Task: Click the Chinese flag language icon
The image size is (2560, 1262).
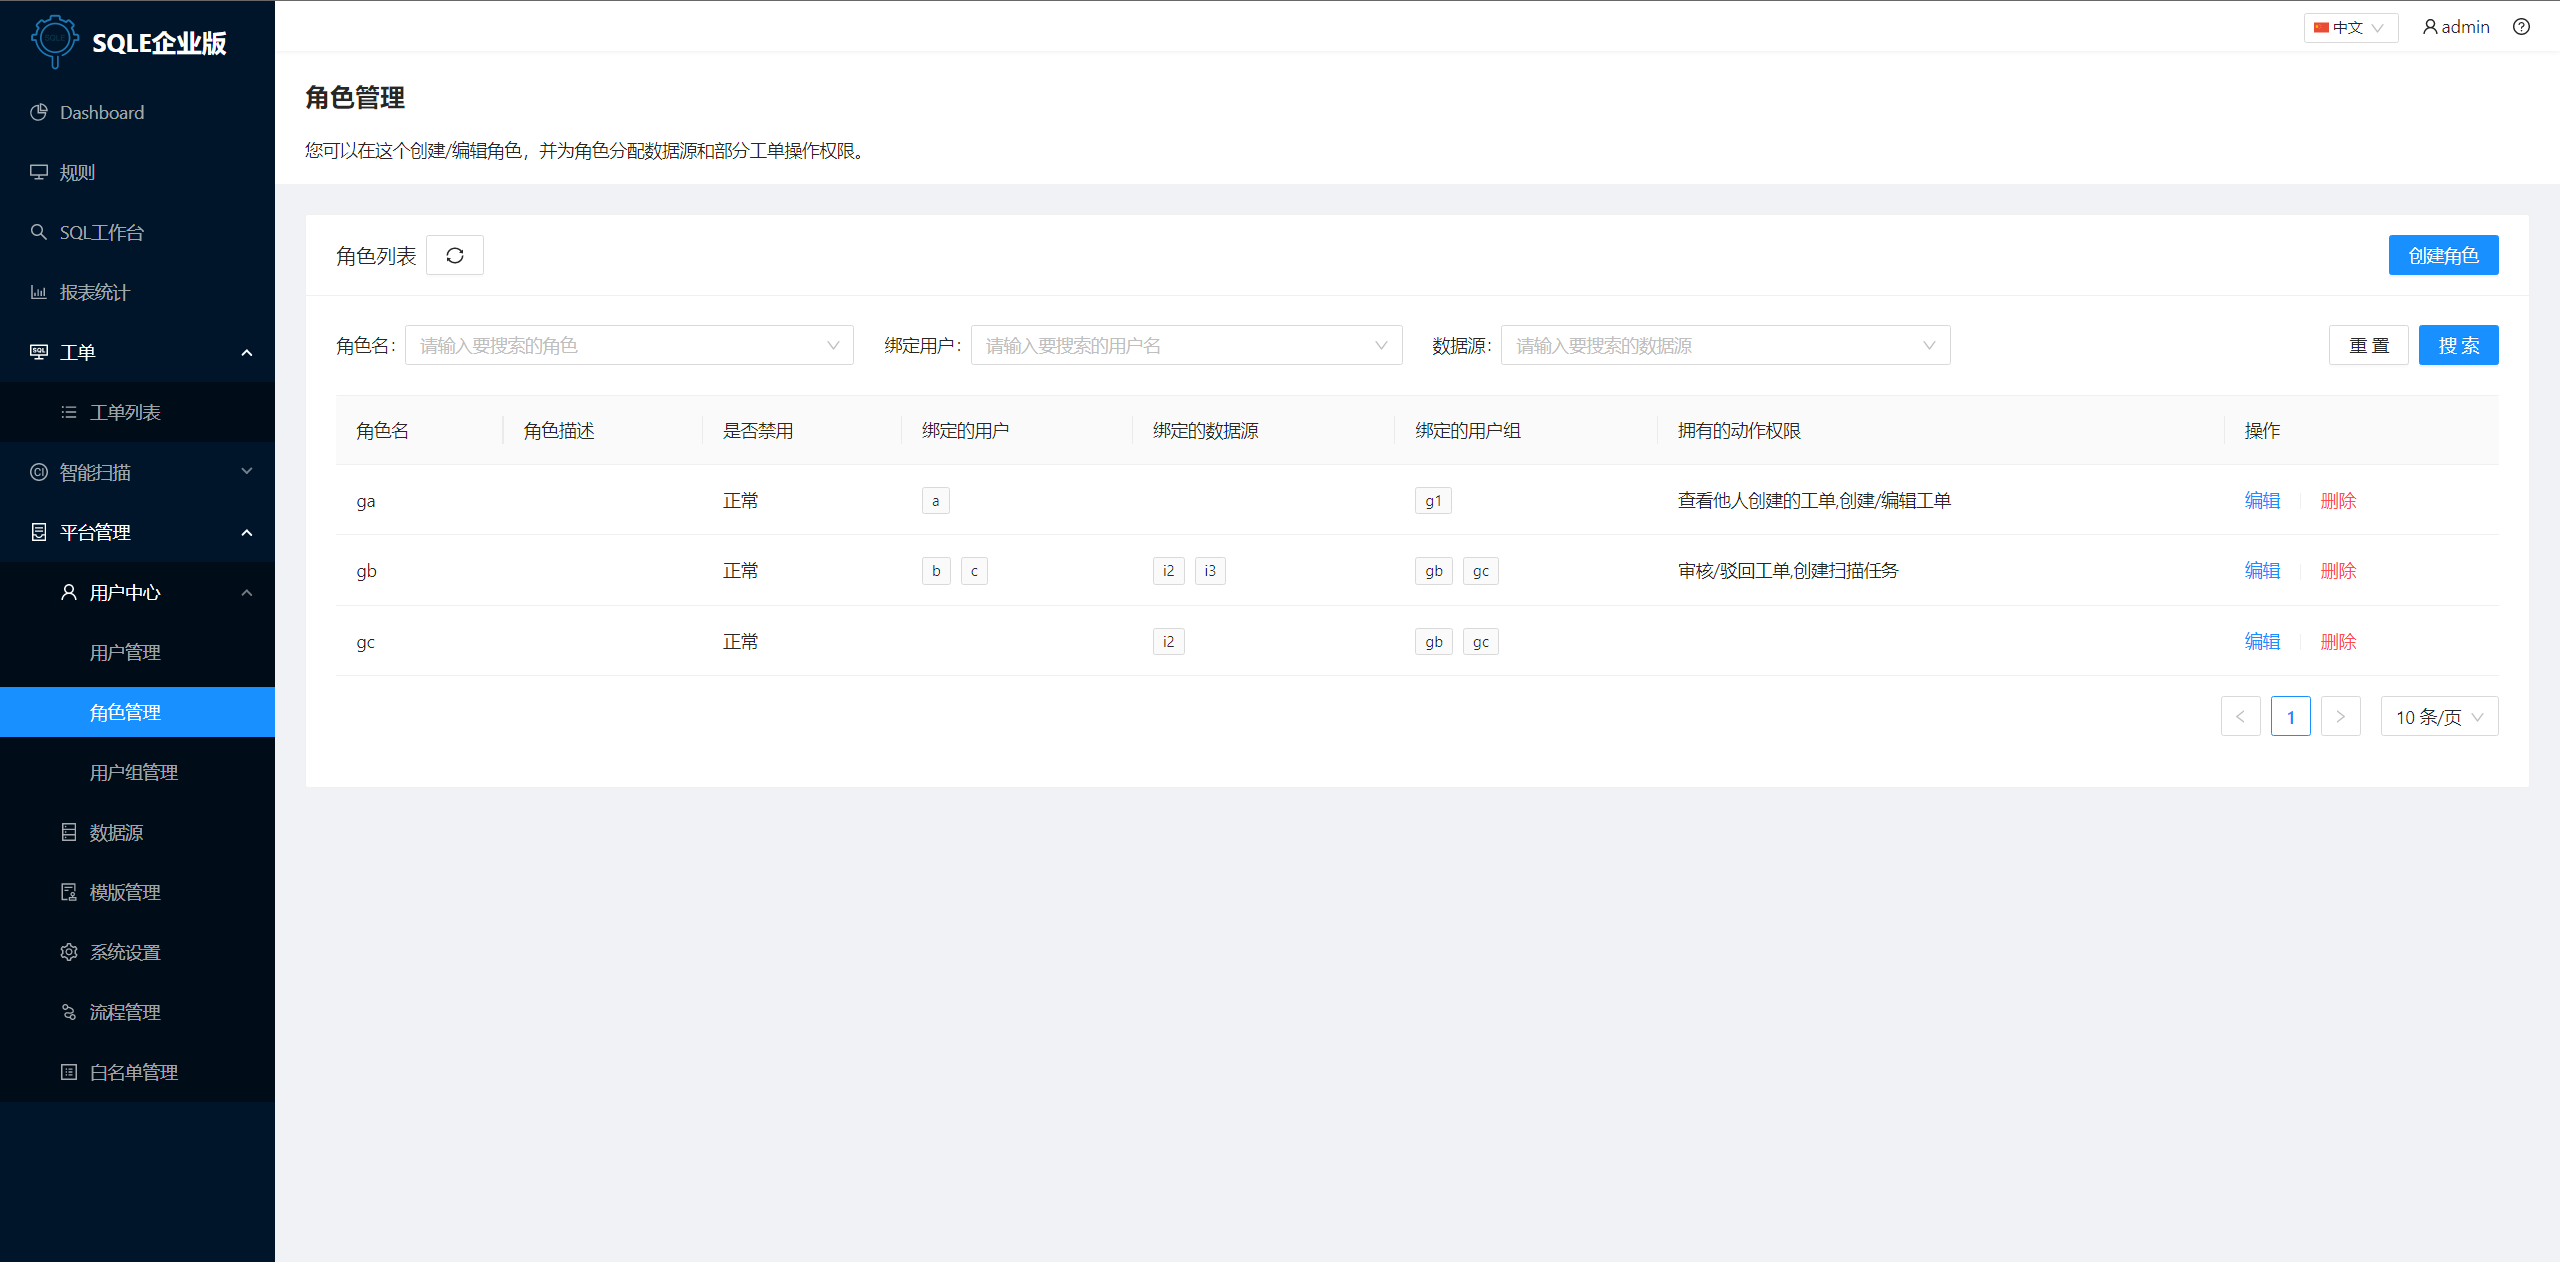Action: [2322, 27]
